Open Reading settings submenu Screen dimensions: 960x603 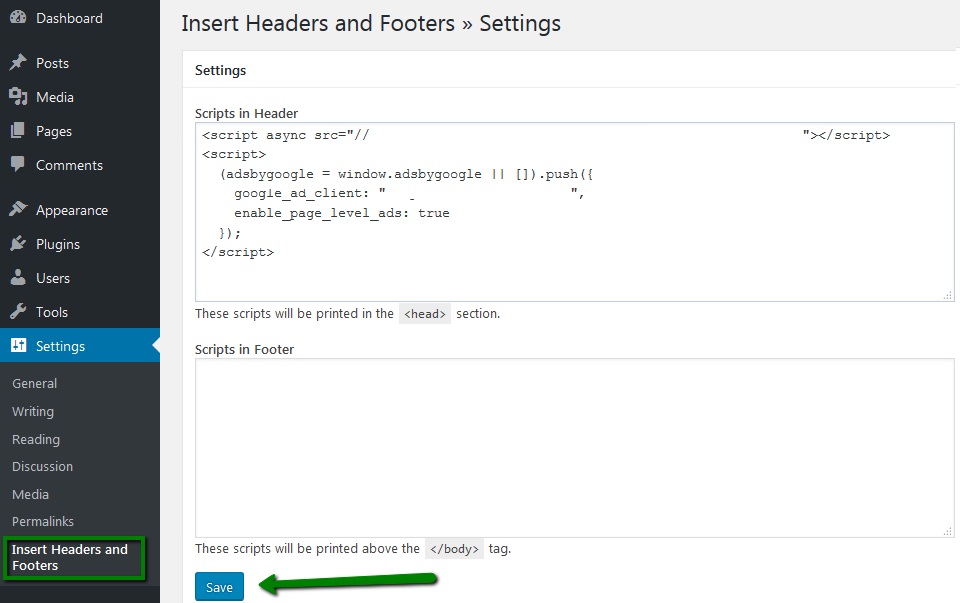click(x=36, y=440)
